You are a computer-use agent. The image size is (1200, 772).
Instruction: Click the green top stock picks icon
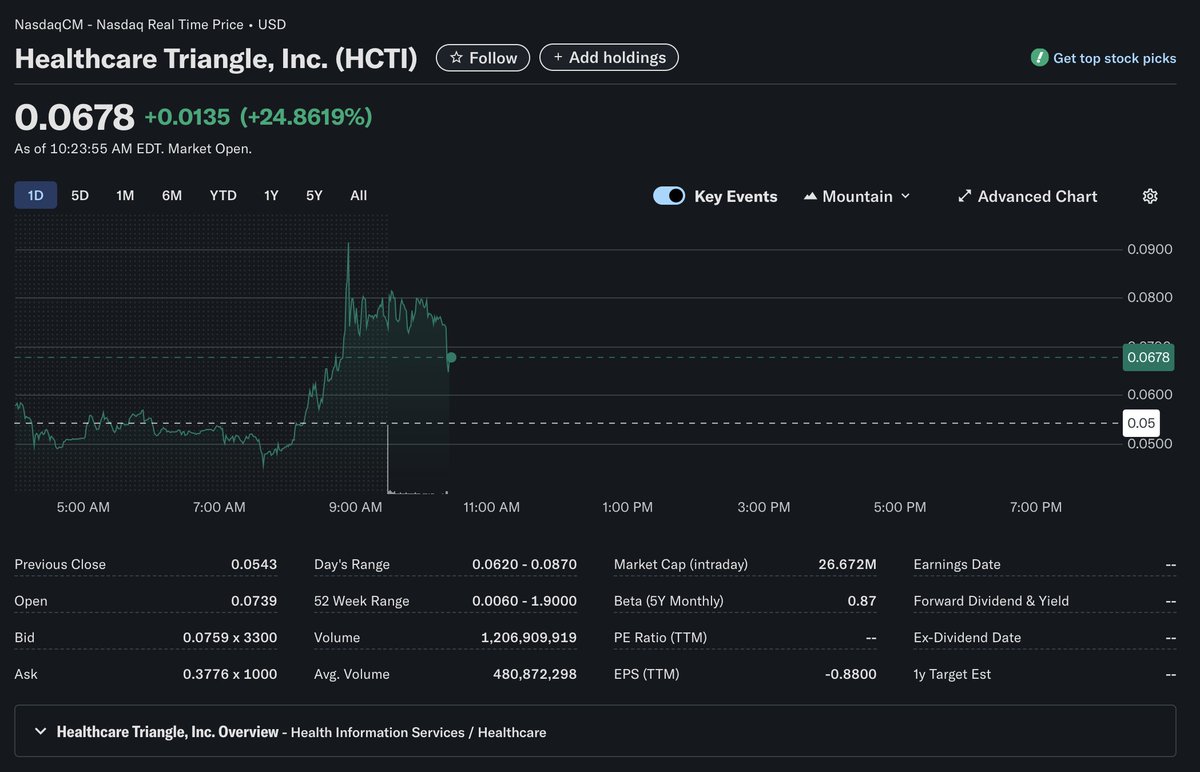pos(1040,58)
